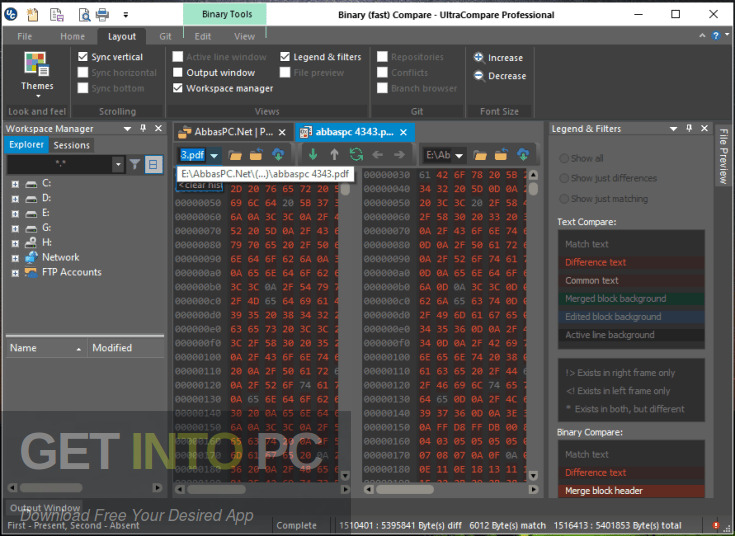Click the blue help question mark icon
Viewport: 735px width, 536px height.
click(715, 36)
